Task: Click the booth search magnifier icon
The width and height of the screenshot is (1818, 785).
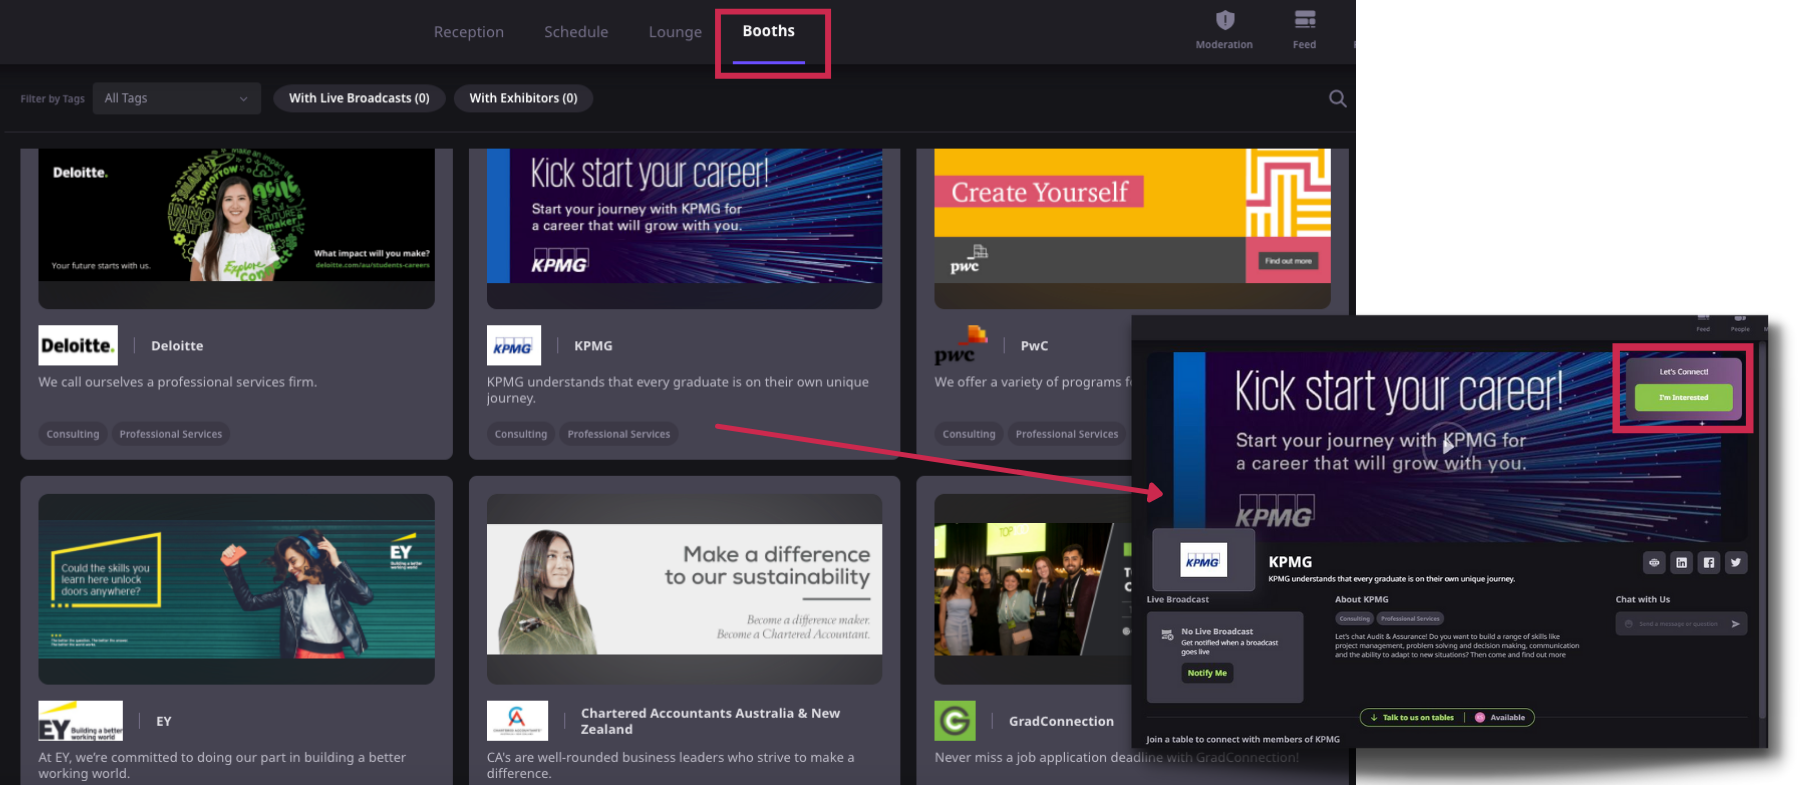Action: [x=1337, y=98]
